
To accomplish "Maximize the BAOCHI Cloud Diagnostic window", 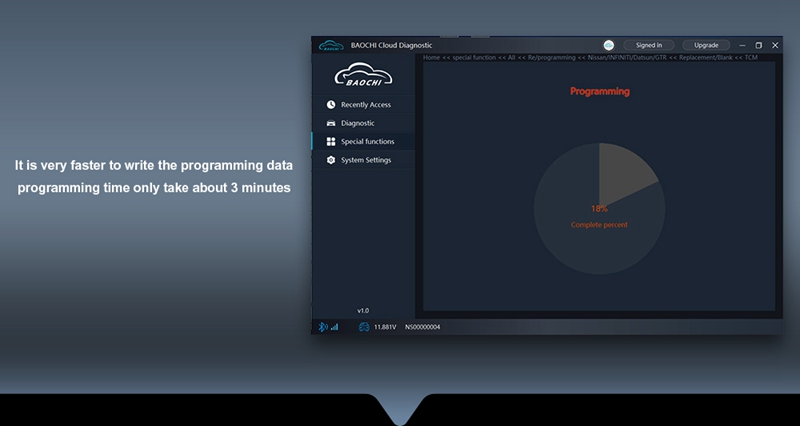I will pyautogui.click(x=758, y=45).
